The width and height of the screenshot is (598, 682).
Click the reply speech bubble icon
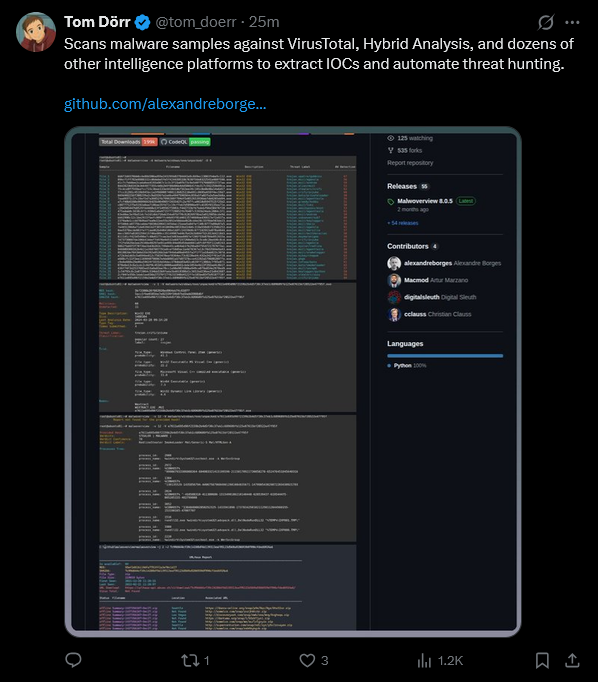click(x=73, y=660)
